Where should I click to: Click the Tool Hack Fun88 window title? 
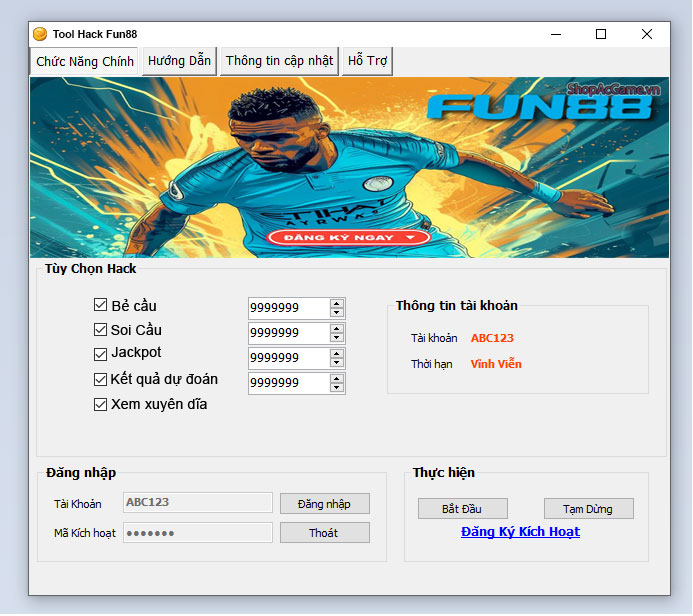[95, 34]
